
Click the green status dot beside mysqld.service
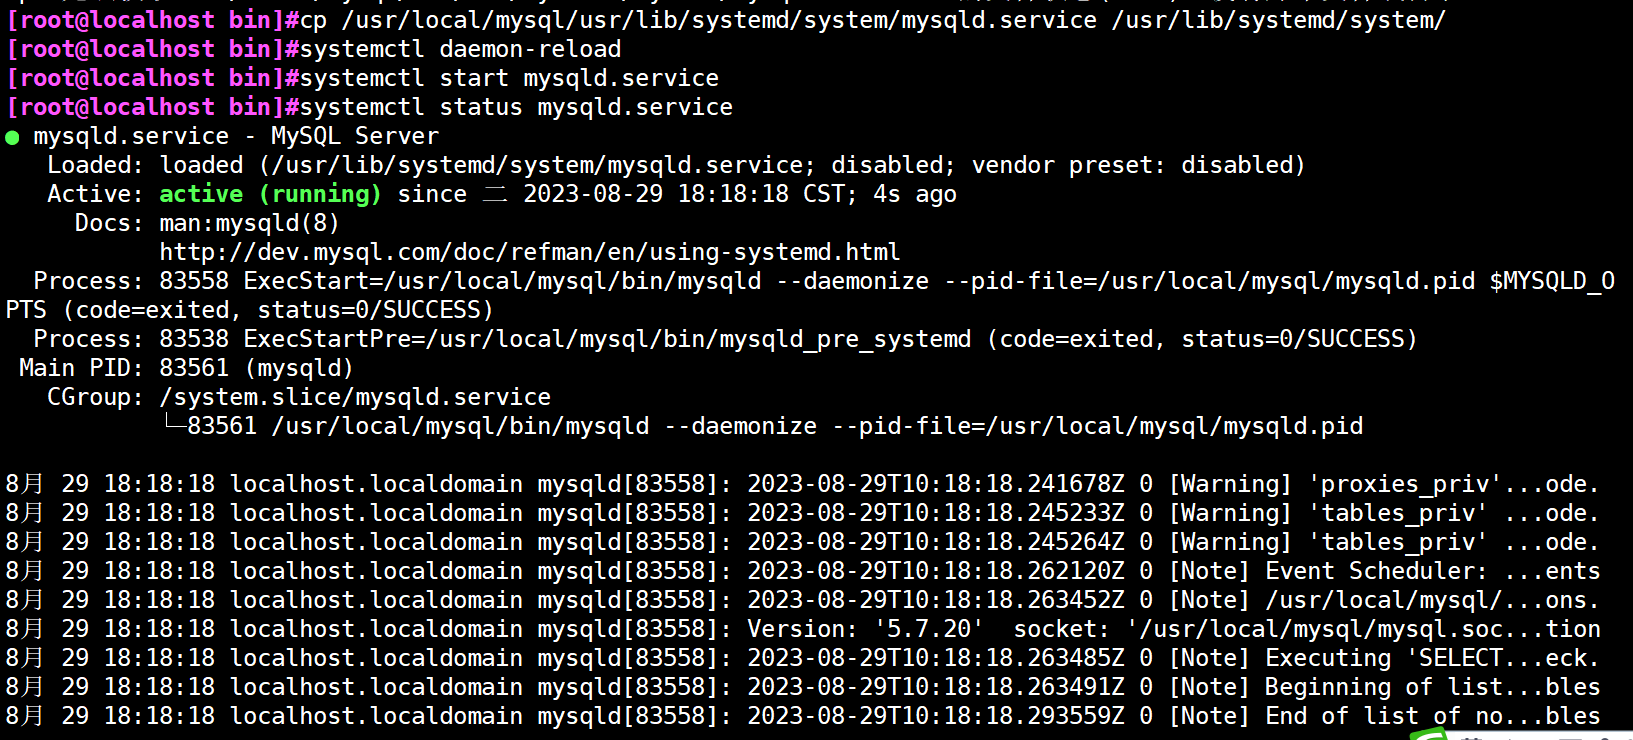coord(12,138)
